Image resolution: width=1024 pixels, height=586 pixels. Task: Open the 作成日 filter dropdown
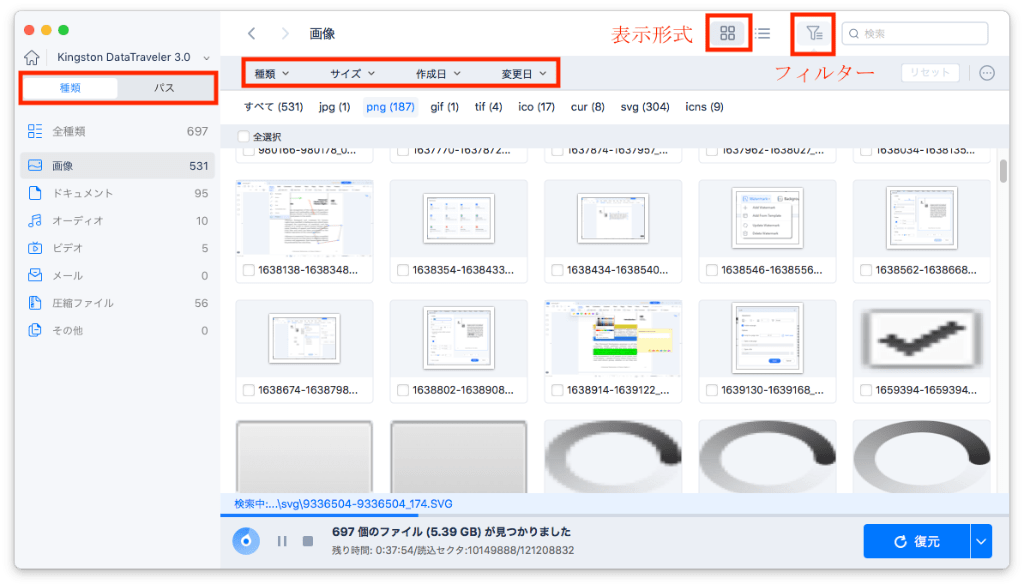click(438, 74)
